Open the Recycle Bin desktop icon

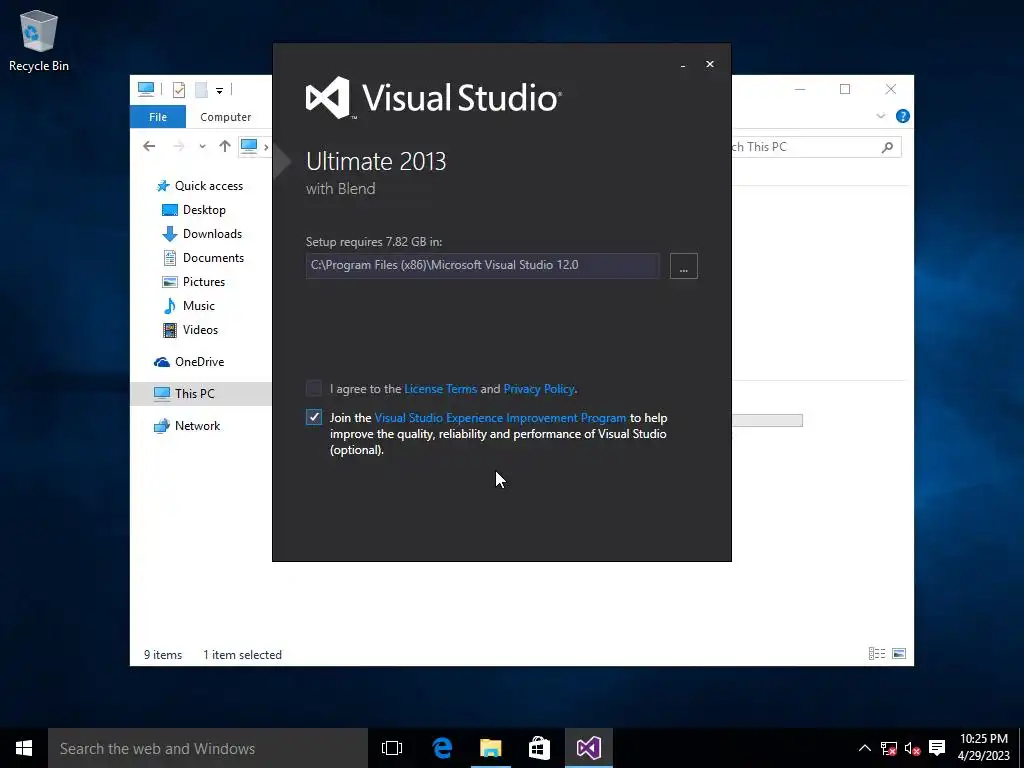pos(39,40)
